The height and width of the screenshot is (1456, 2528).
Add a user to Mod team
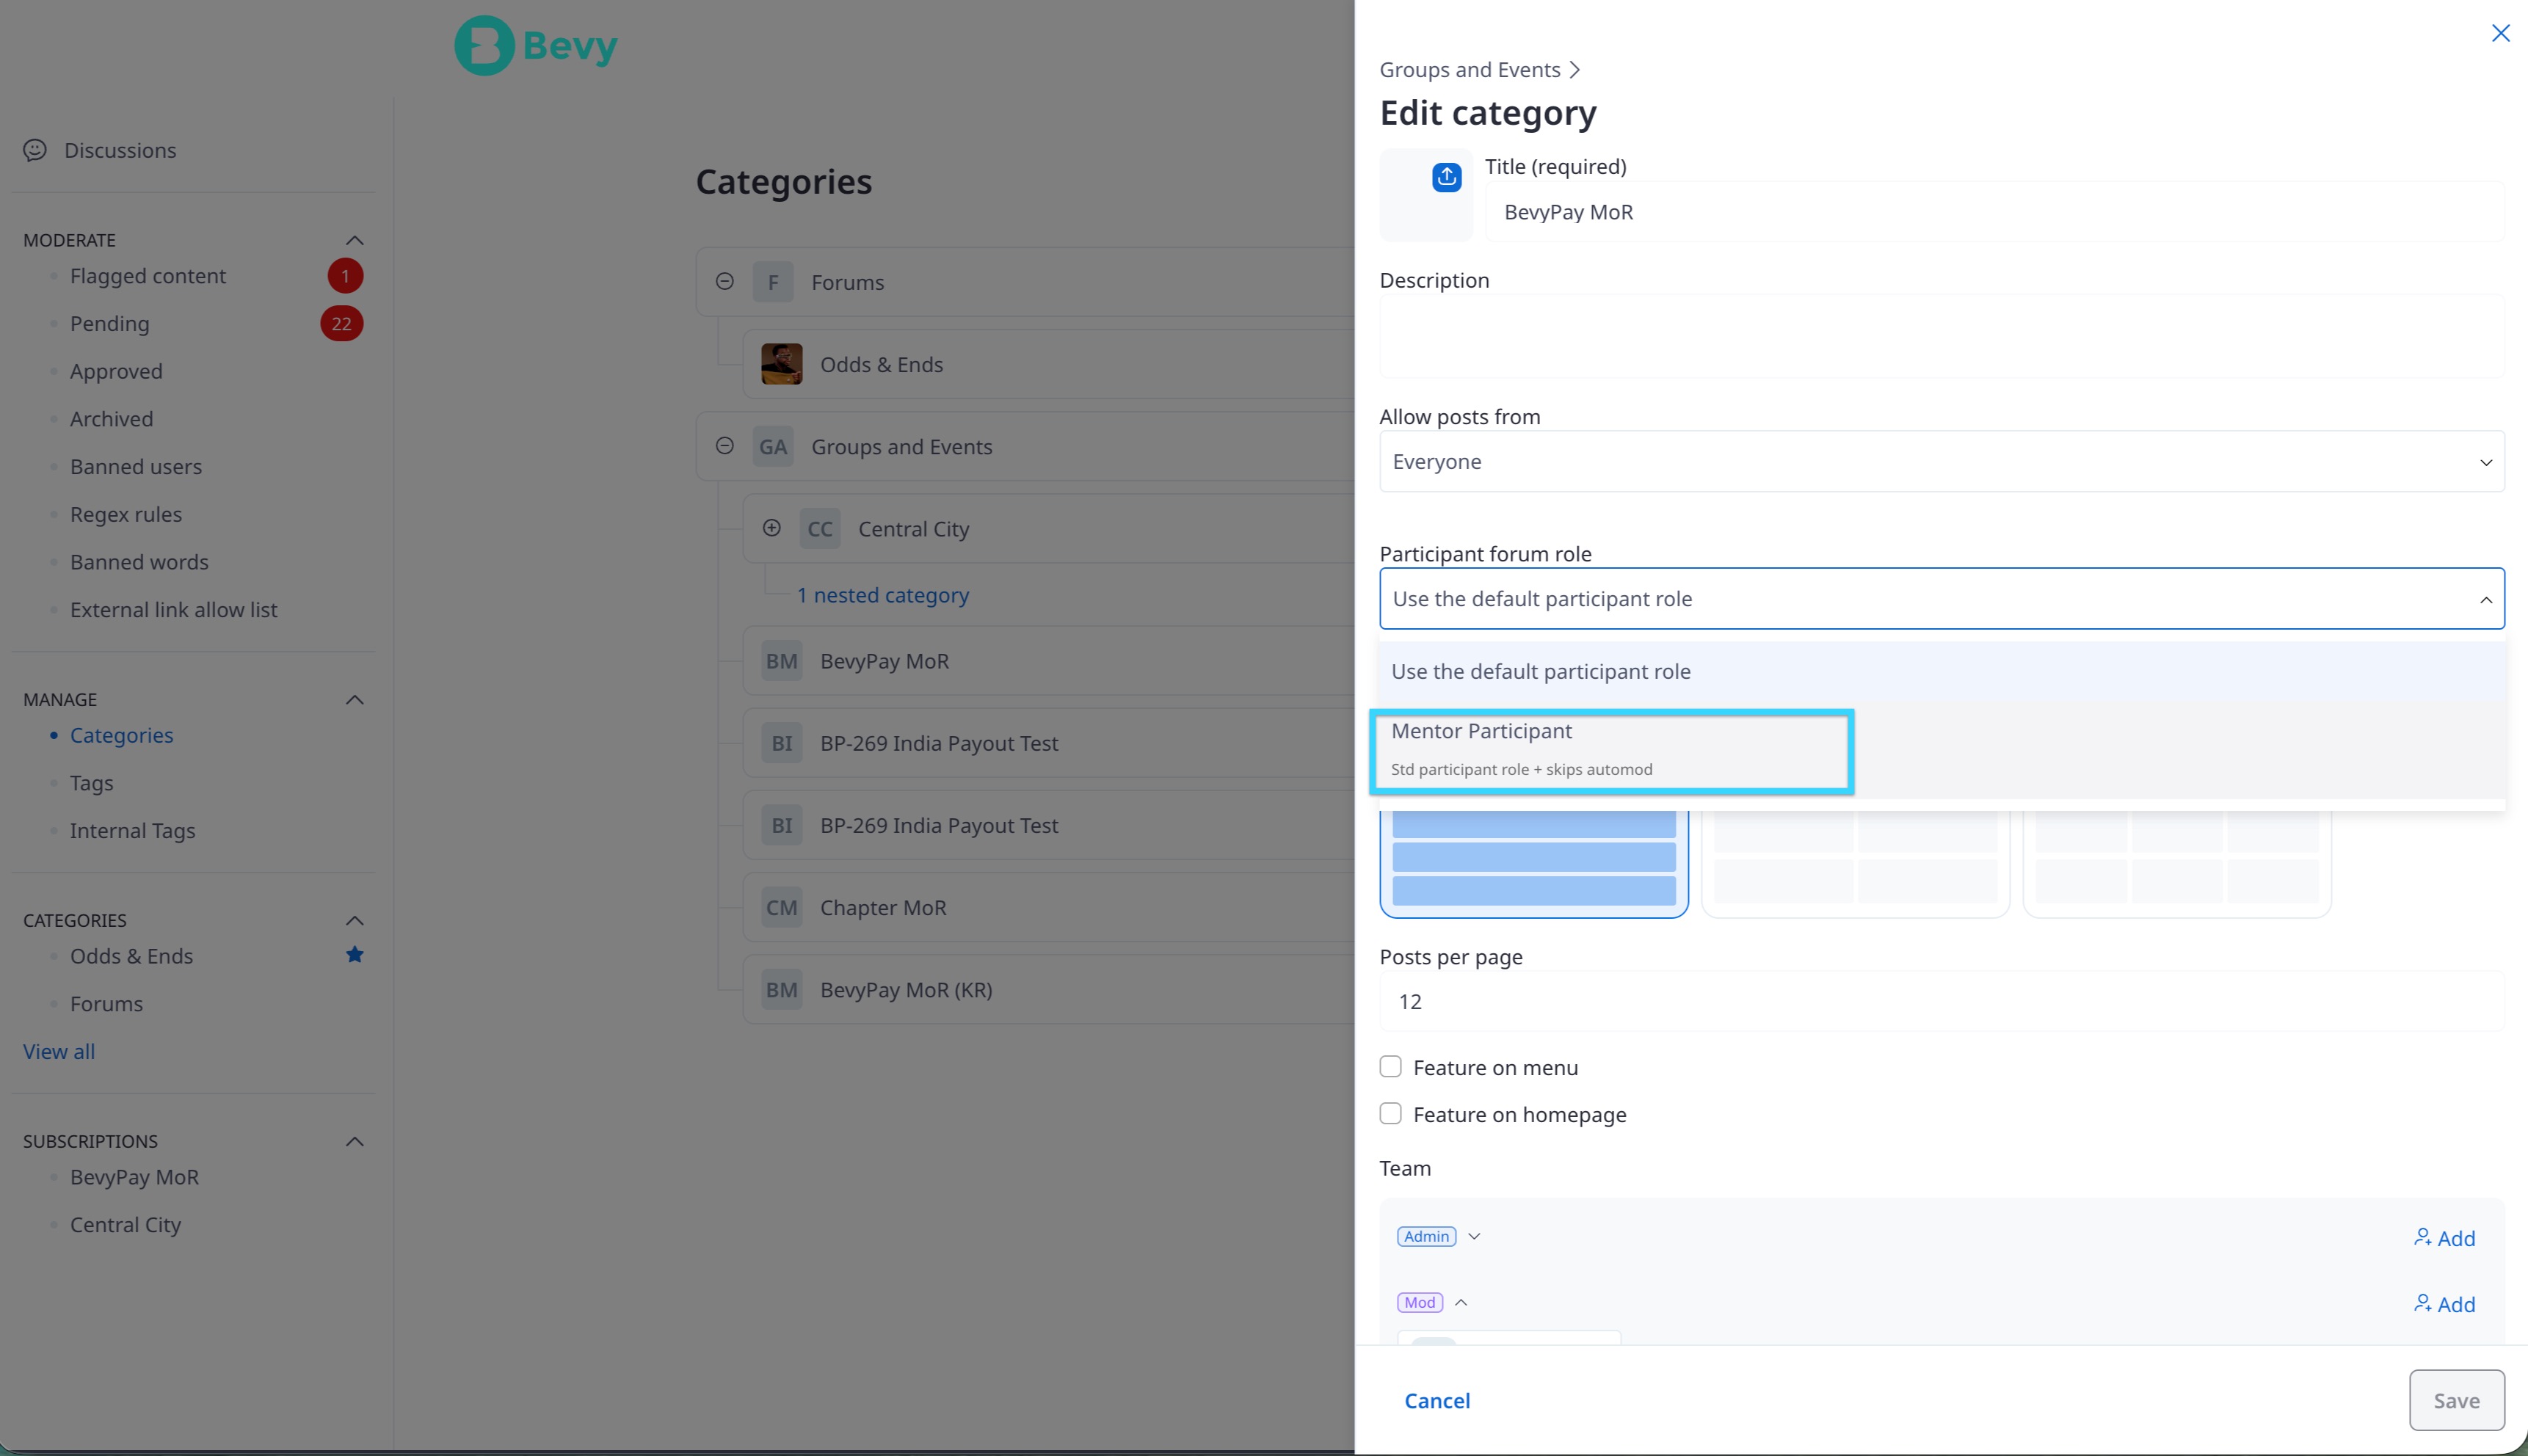pyautogui.click(x=2444, y=1304)
